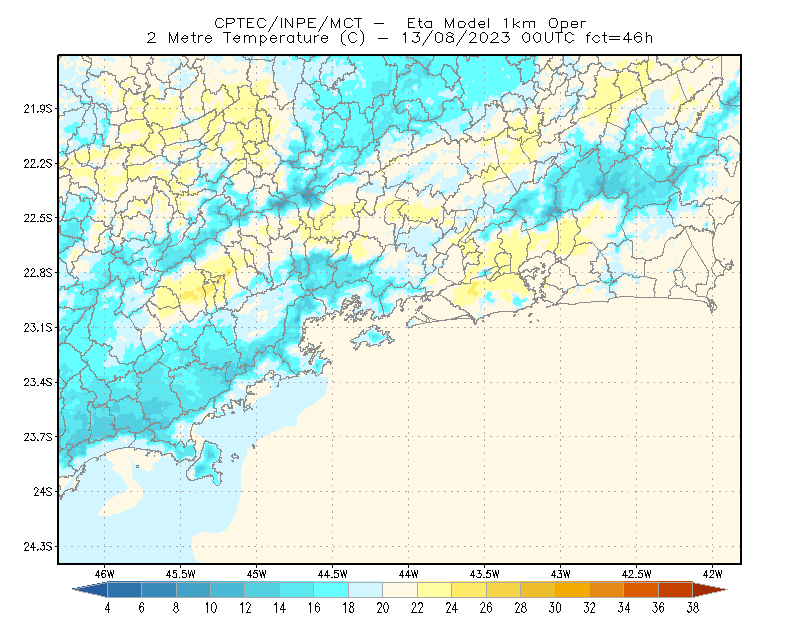Pick the 36–38 °C dark red legend swatch

(x=676, y=589)
